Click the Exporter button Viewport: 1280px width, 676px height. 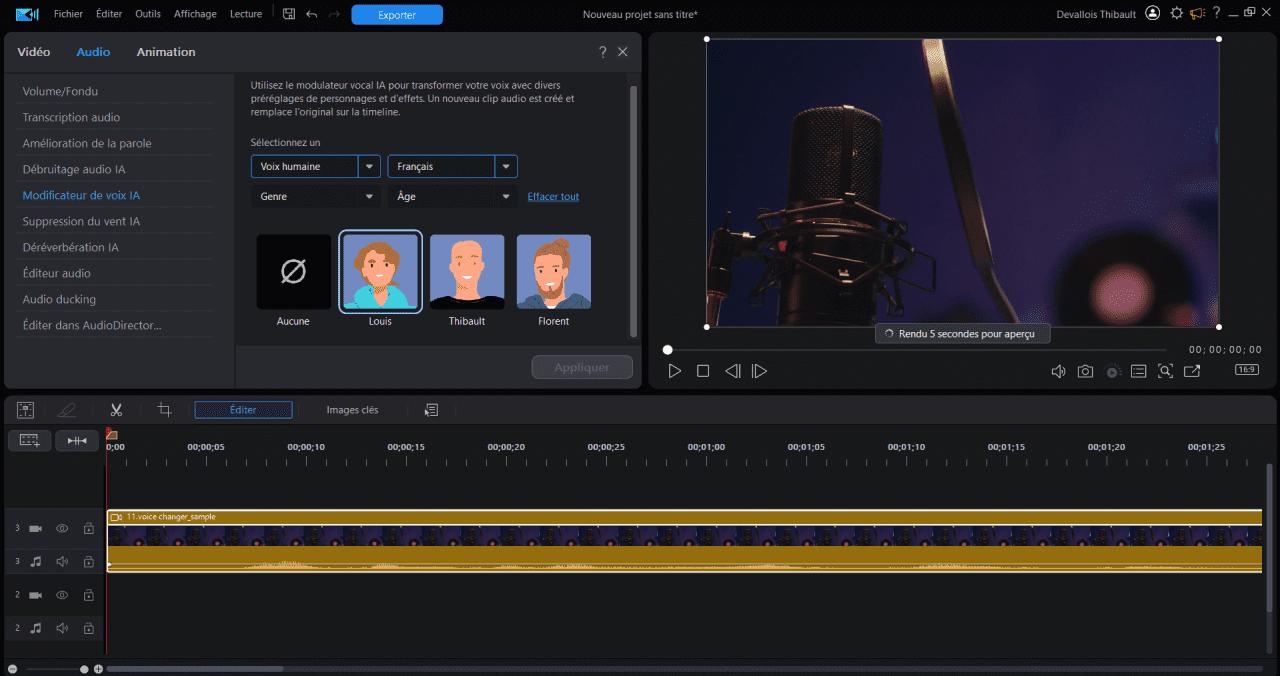coord(397,15)
